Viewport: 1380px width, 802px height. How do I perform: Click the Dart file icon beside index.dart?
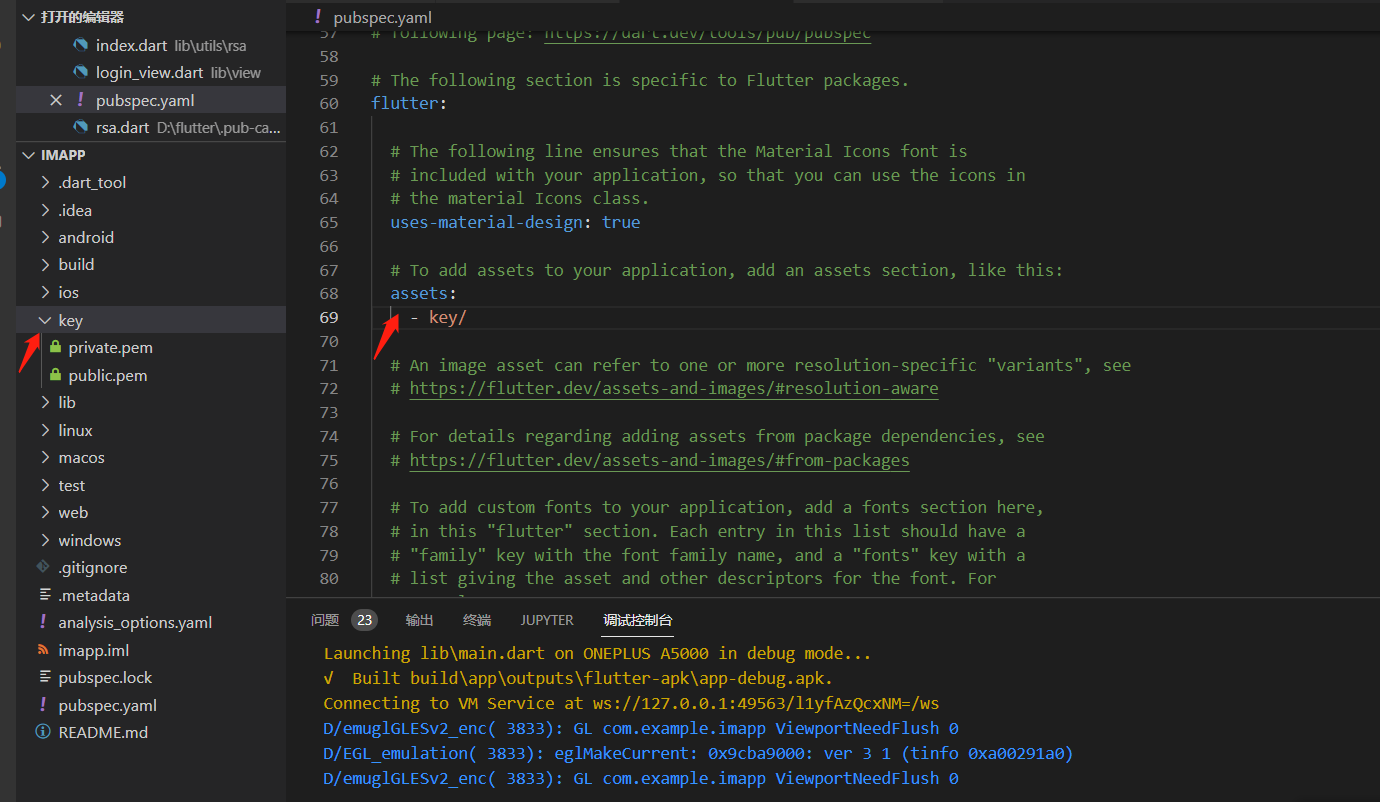tap(81, 45)
